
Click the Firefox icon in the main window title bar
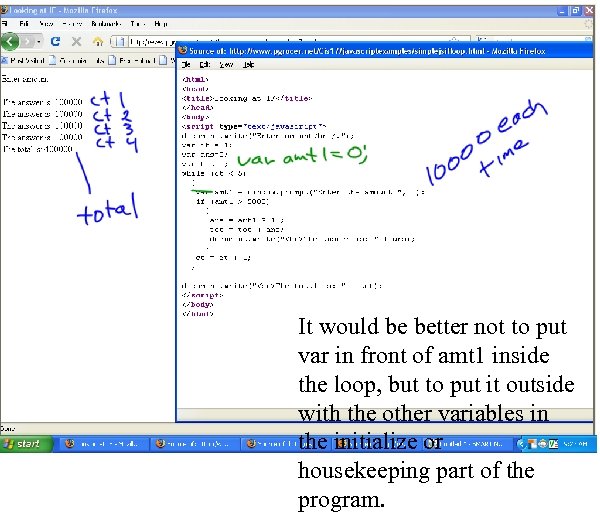[4, 10]
